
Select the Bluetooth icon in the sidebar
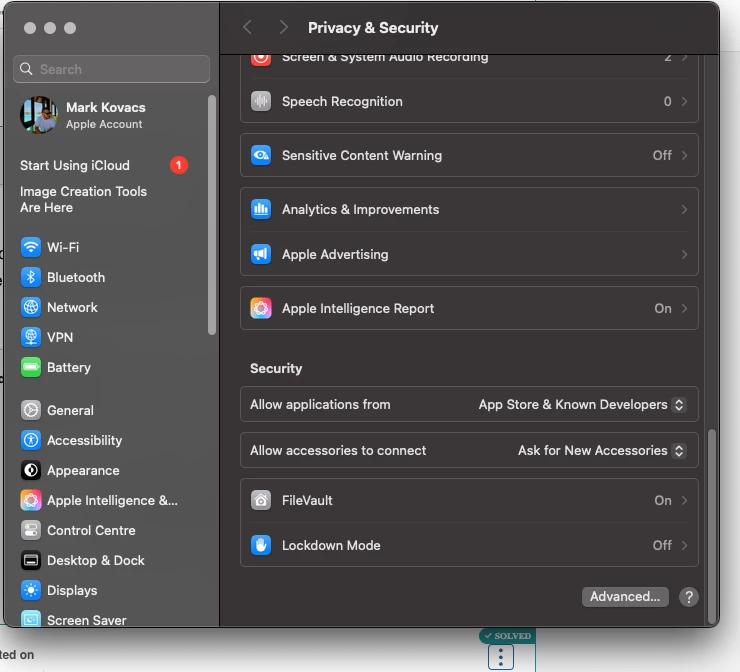(x=31, y=277)
